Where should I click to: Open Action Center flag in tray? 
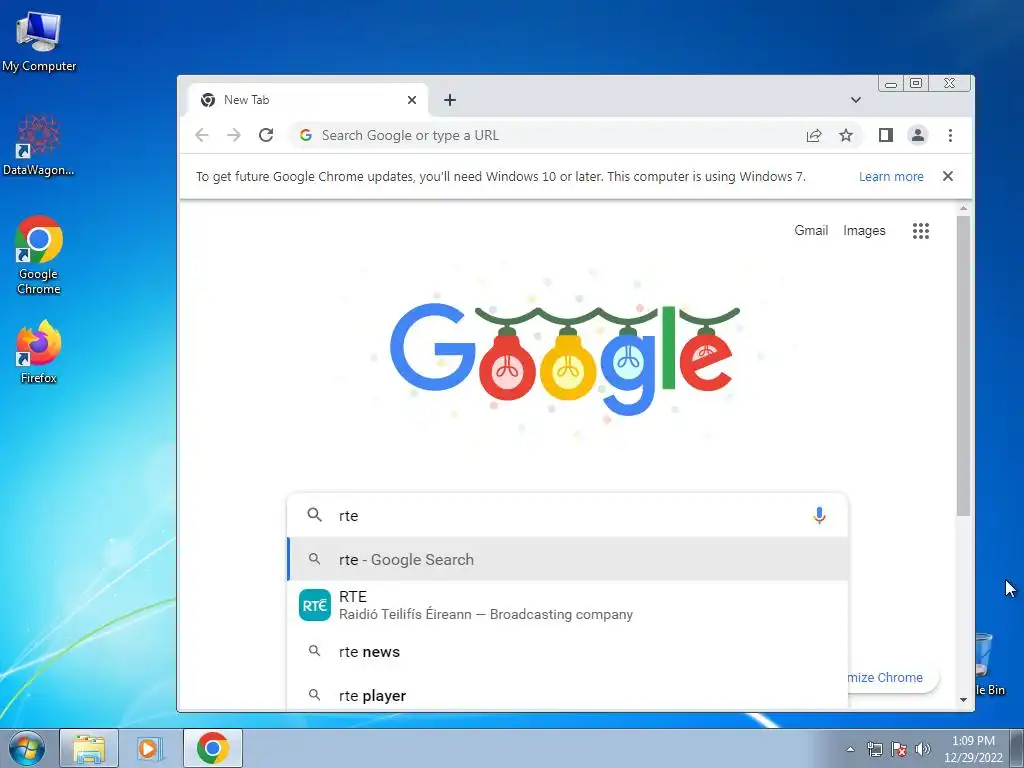[x=899, y=749]
